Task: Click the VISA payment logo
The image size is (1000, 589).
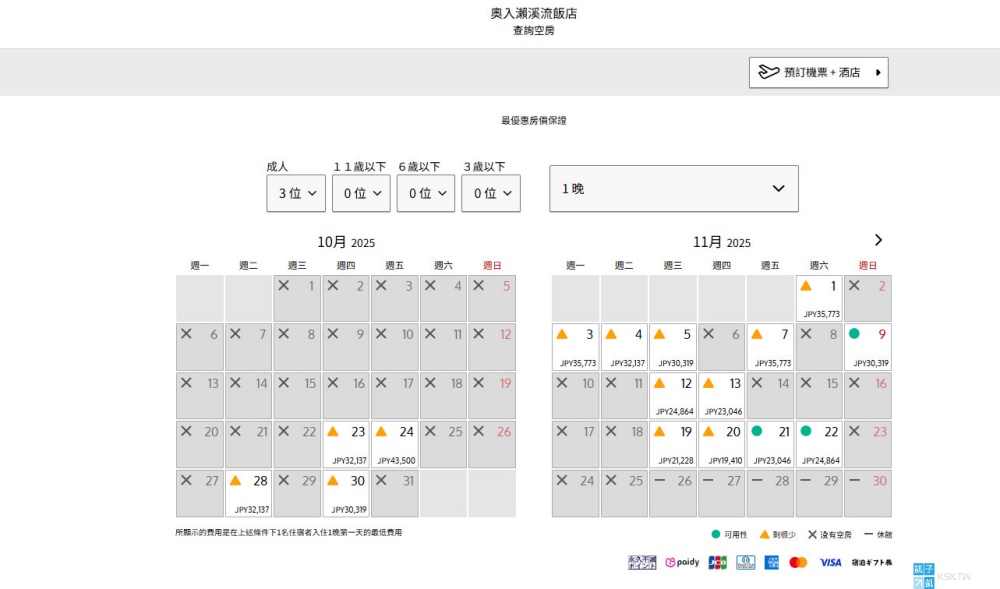Action: click(x=830, y=563)
